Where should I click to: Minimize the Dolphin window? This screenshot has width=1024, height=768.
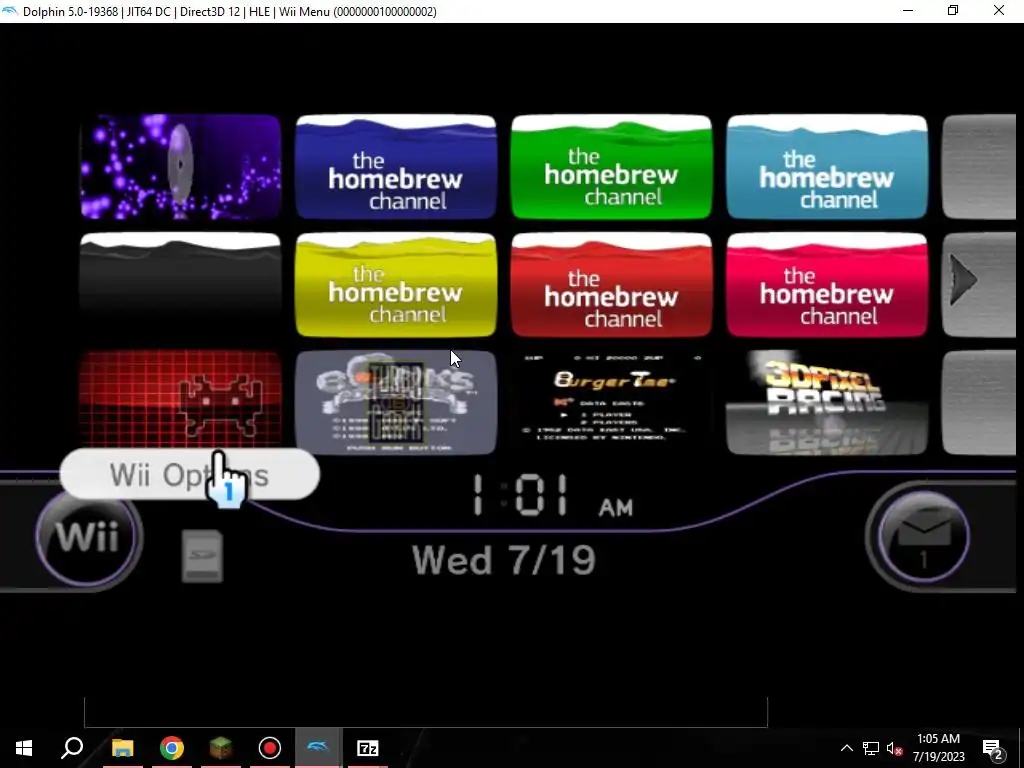pos(908,11)
